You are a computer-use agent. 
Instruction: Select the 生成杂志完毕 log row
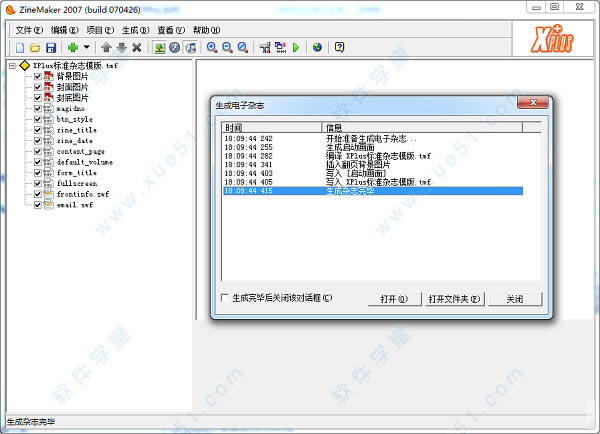tap(373, 191)
